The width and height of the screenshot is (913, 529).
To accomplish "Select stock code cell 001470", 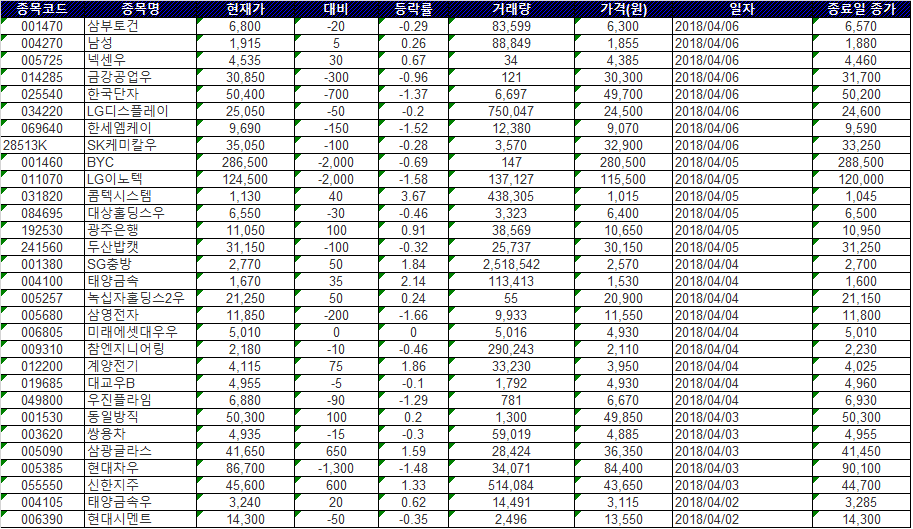I will coord(42,26).
